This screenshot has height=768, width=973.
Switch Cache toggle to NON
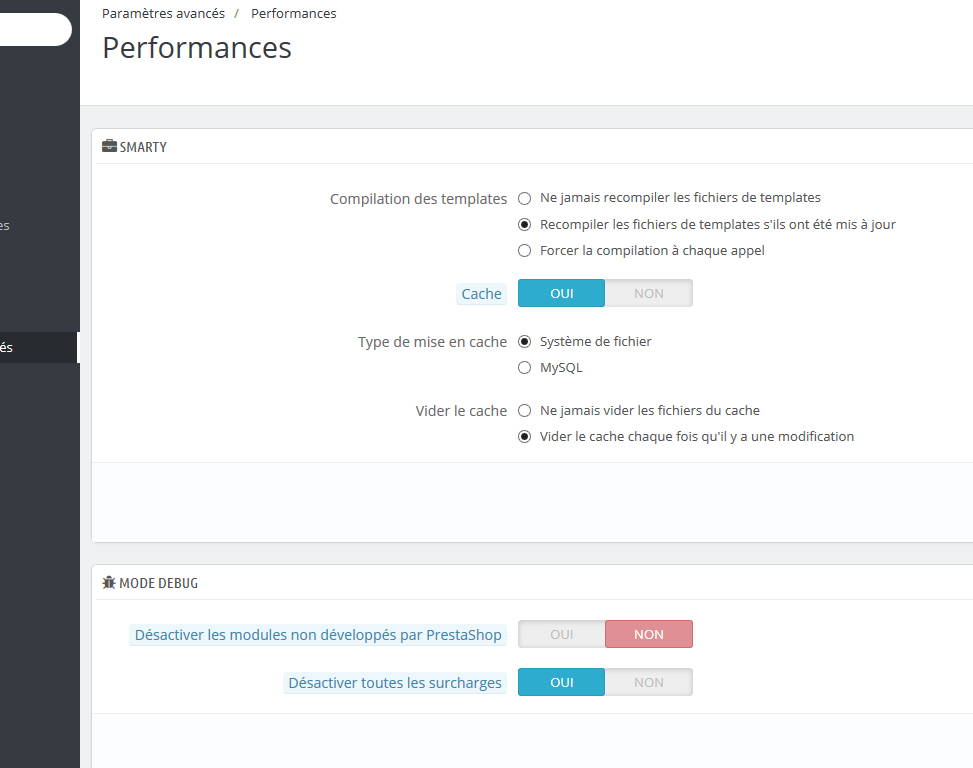click(x=648, y=294)
